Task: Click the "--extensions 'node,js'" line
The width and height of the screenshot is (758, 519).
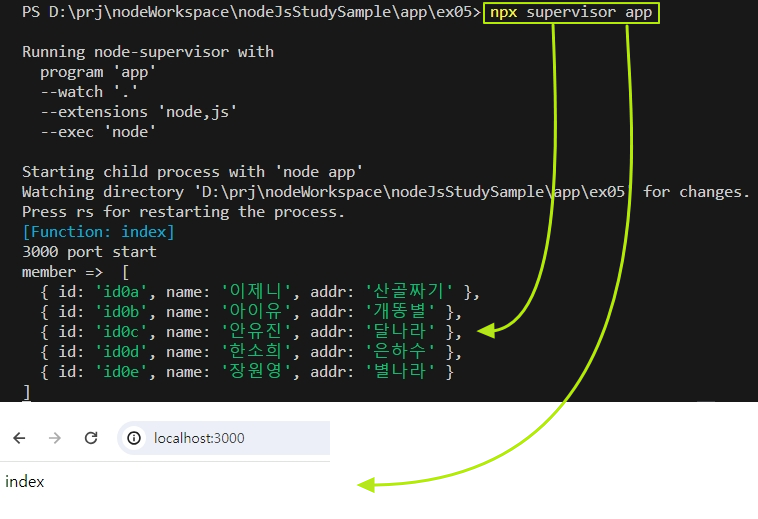Action: pyautogui.click(x=138, y=112)
